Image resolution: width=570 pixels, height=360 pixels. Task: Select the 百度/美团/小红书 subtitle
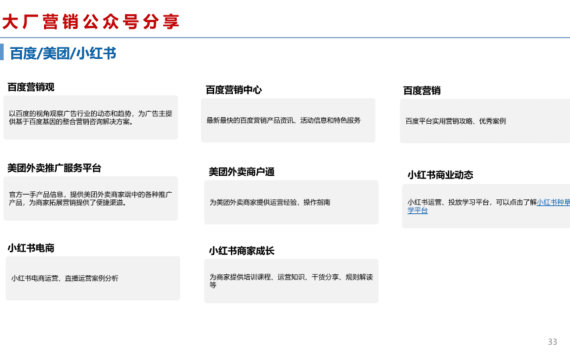(63, 53)
